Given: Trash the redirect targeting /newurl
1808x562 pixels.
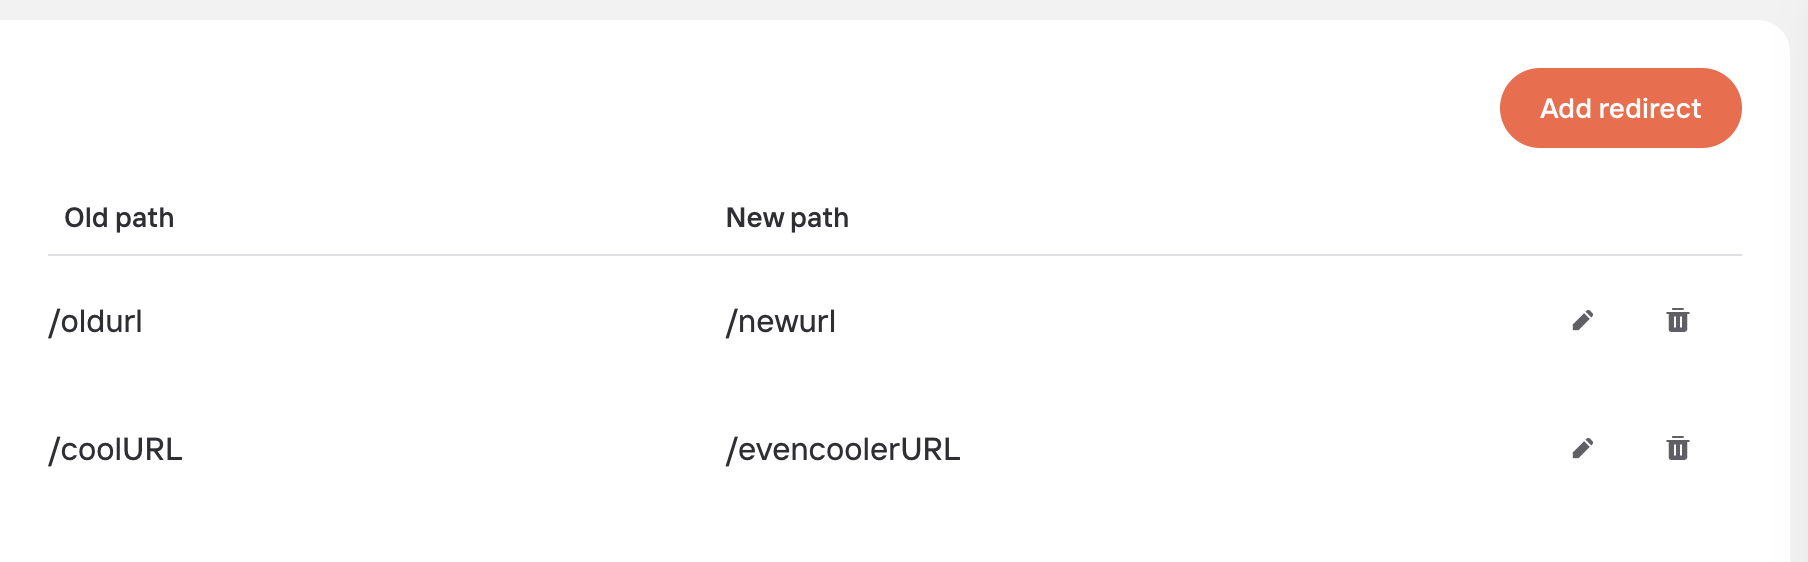Looking at the screenshot, I should click(1678, 321).
